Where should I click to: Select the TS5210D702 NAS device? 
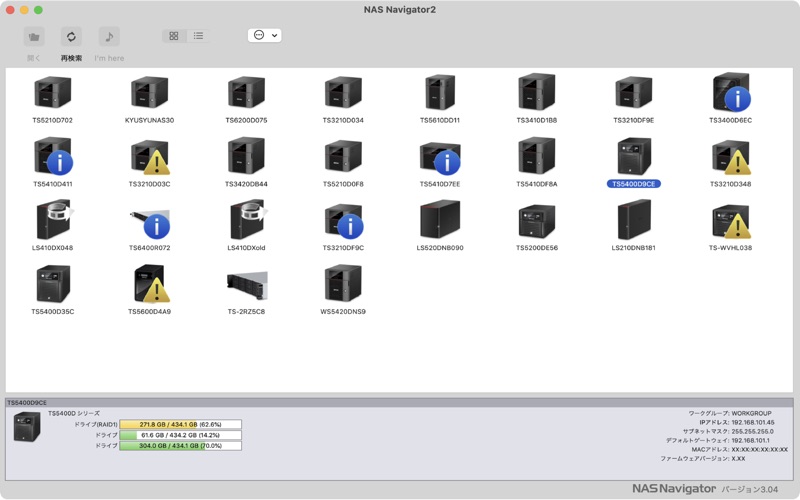pyautogui.click(x=53, y=92)
